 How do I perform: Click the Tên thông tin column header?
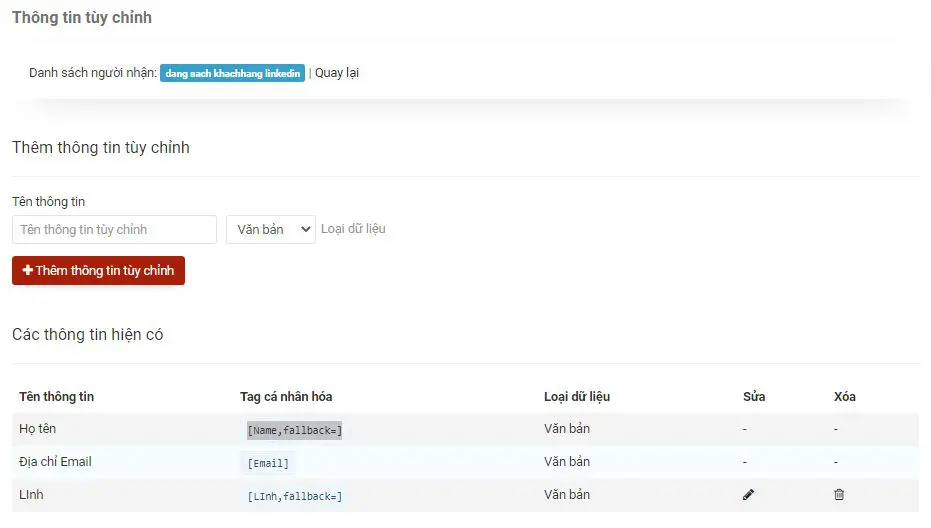(x=56, y=397)
